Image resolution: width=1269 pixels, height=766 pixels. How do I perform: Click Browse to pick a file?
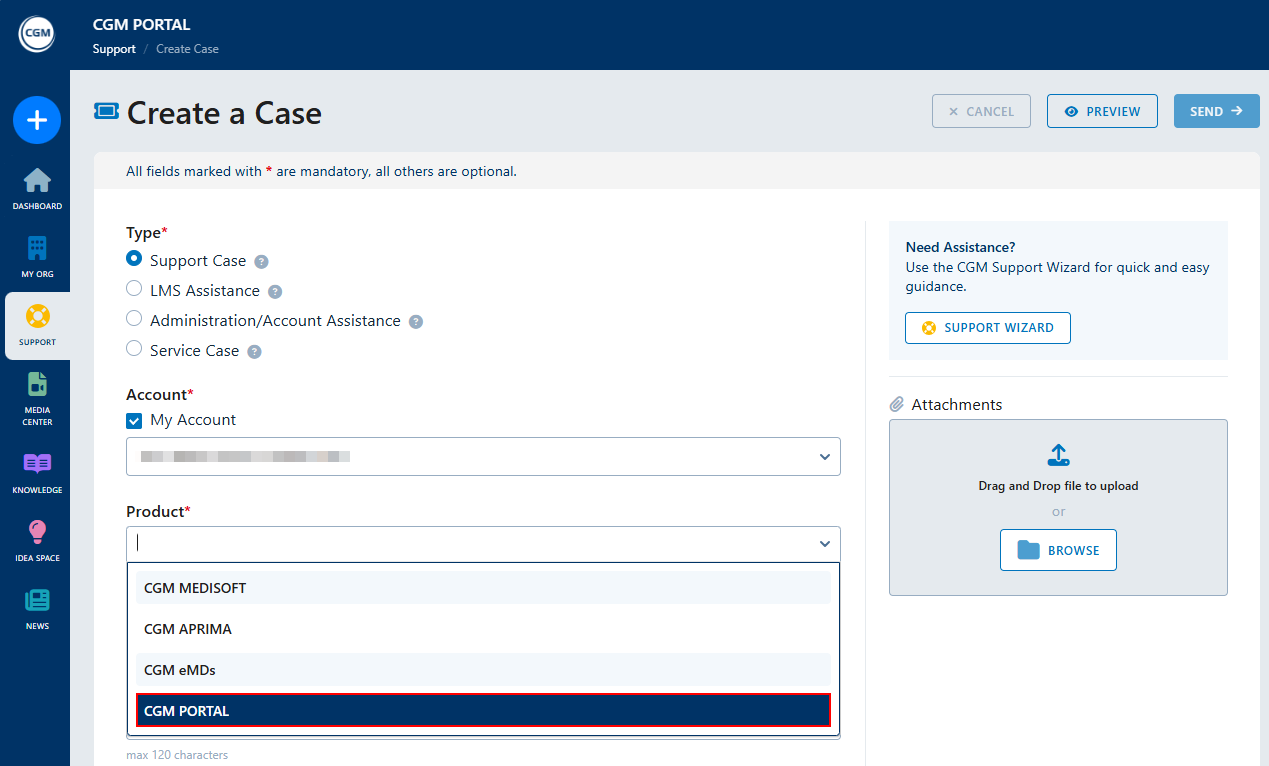(x=1058, y=550)
